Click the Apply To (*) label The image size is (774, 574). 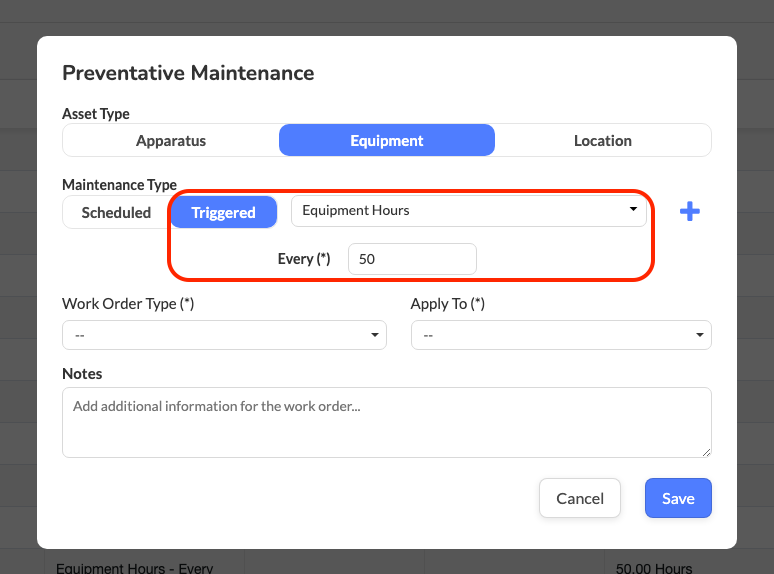(447, 304)
